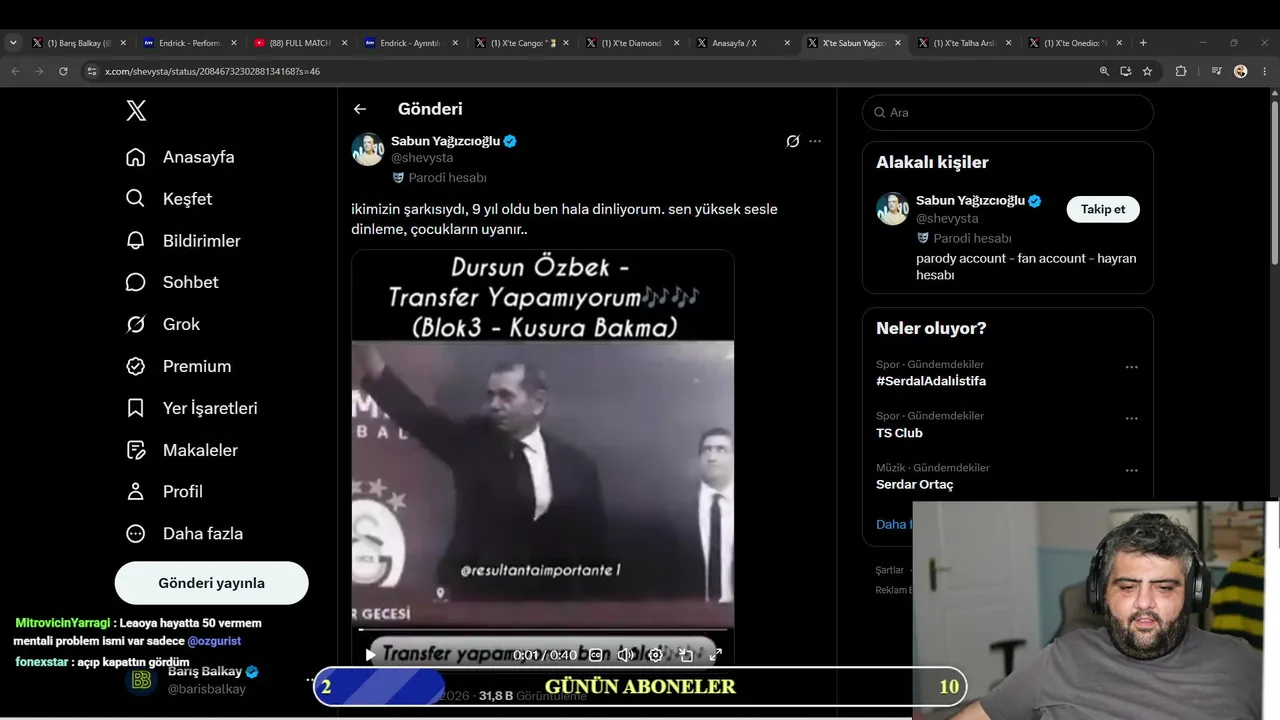
Task: Switch to the FULL MATCH YouTube tab
Action: point(300,43)
